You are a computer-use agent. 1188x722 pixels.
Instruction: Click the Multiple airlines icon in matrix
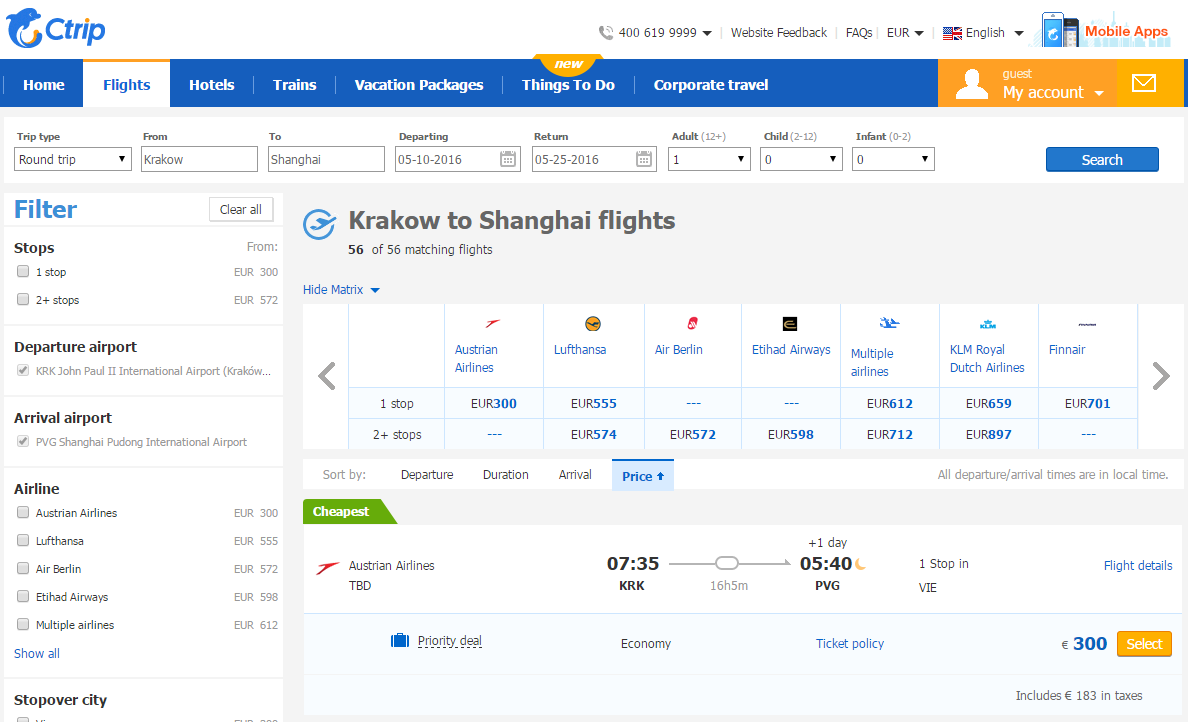[889, 323]
